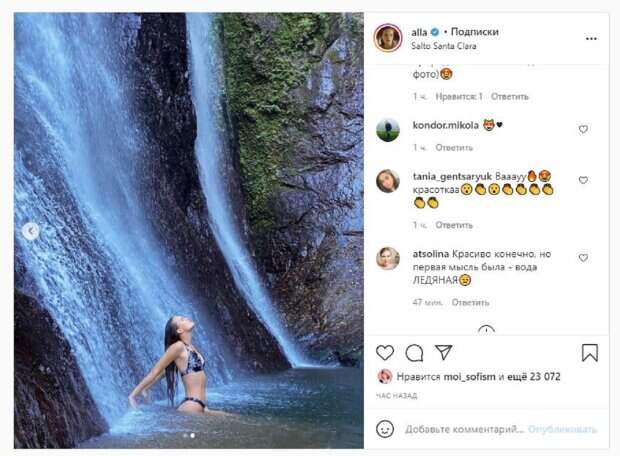
Task: Like the post with heart icon
Action: pyautogui.click(x=385, y=352)
